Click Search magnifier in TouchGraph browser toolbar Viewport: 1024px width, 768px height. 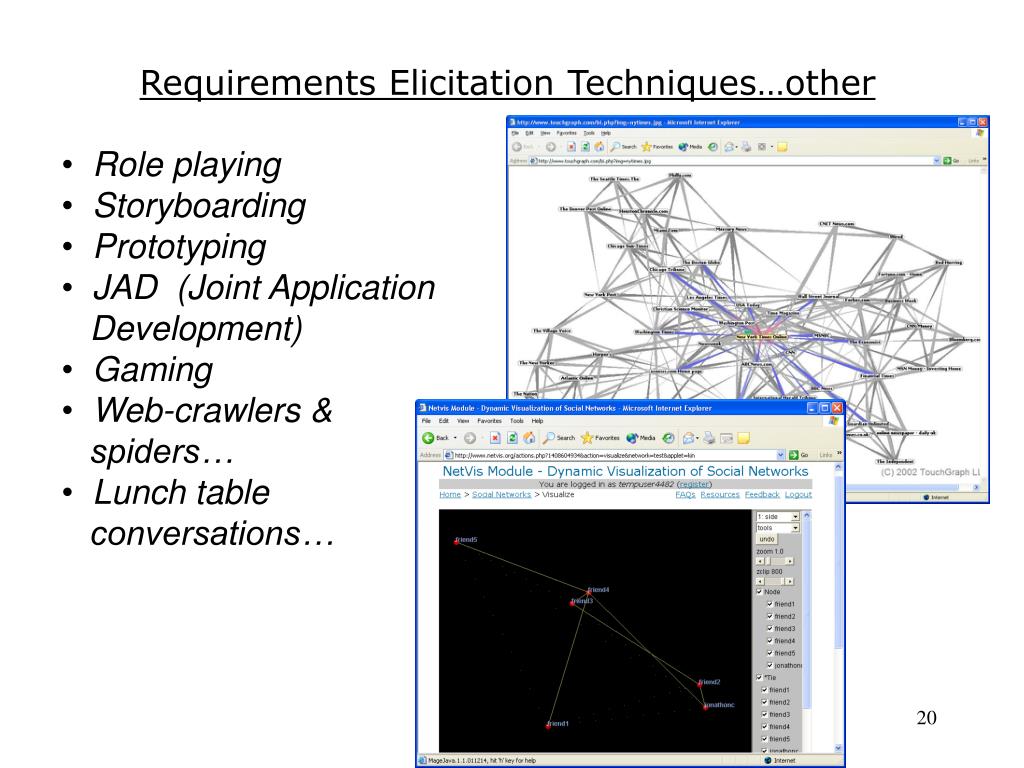click(615, 147)
